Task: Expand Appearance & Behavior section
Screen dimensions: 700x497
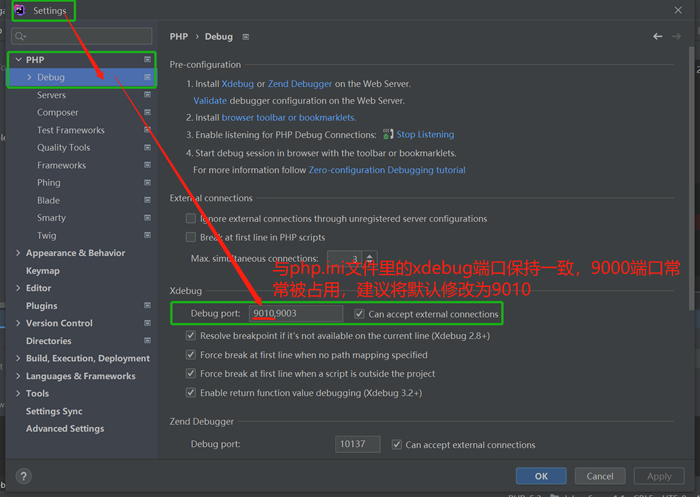Action: 18,253
